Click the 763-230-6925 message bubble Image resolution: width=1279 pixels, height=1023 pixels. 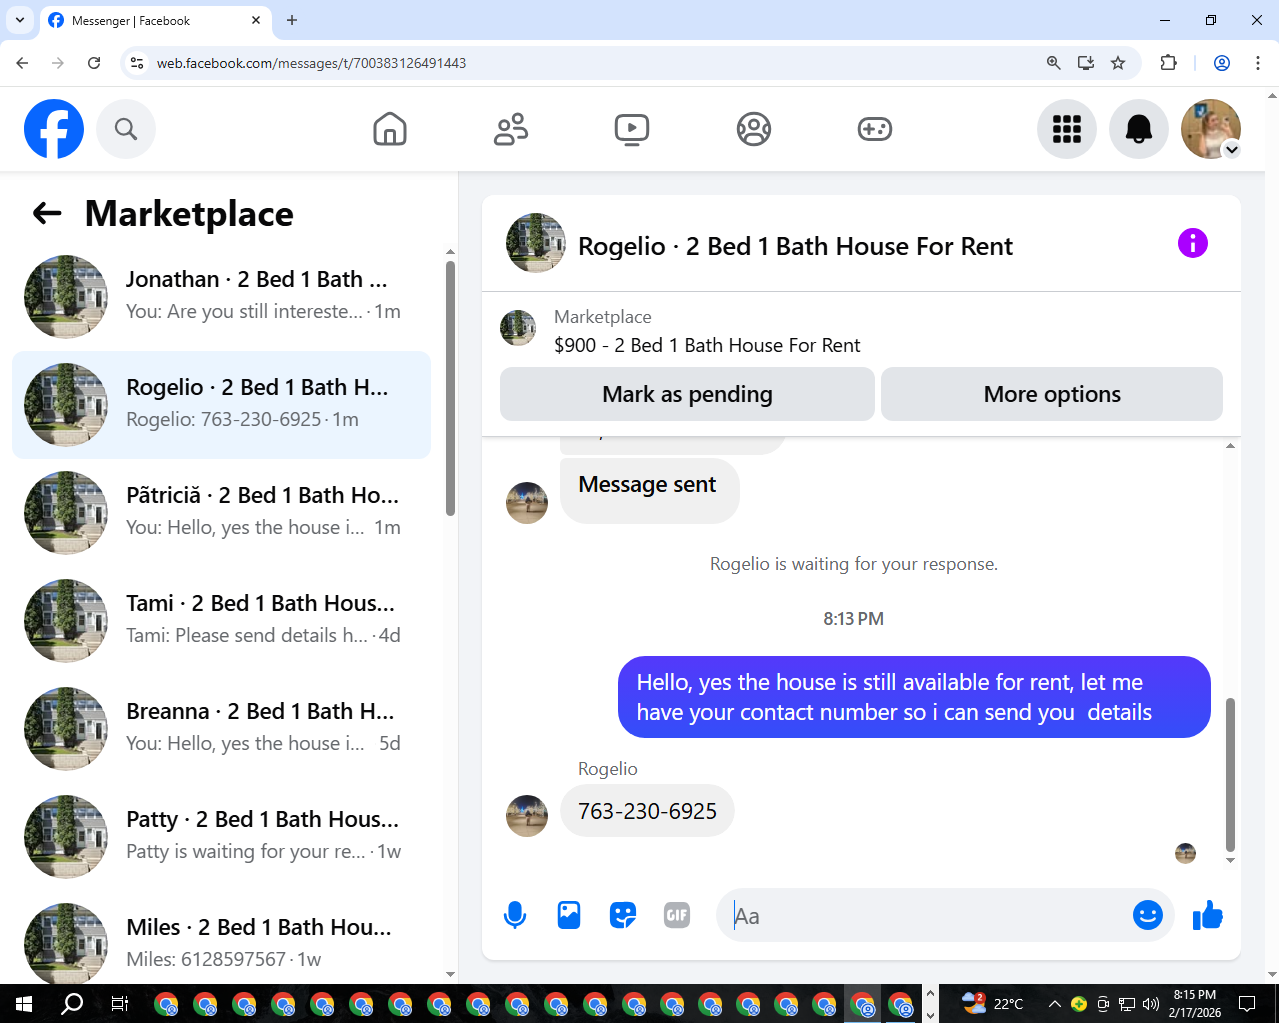click(647, 811)
